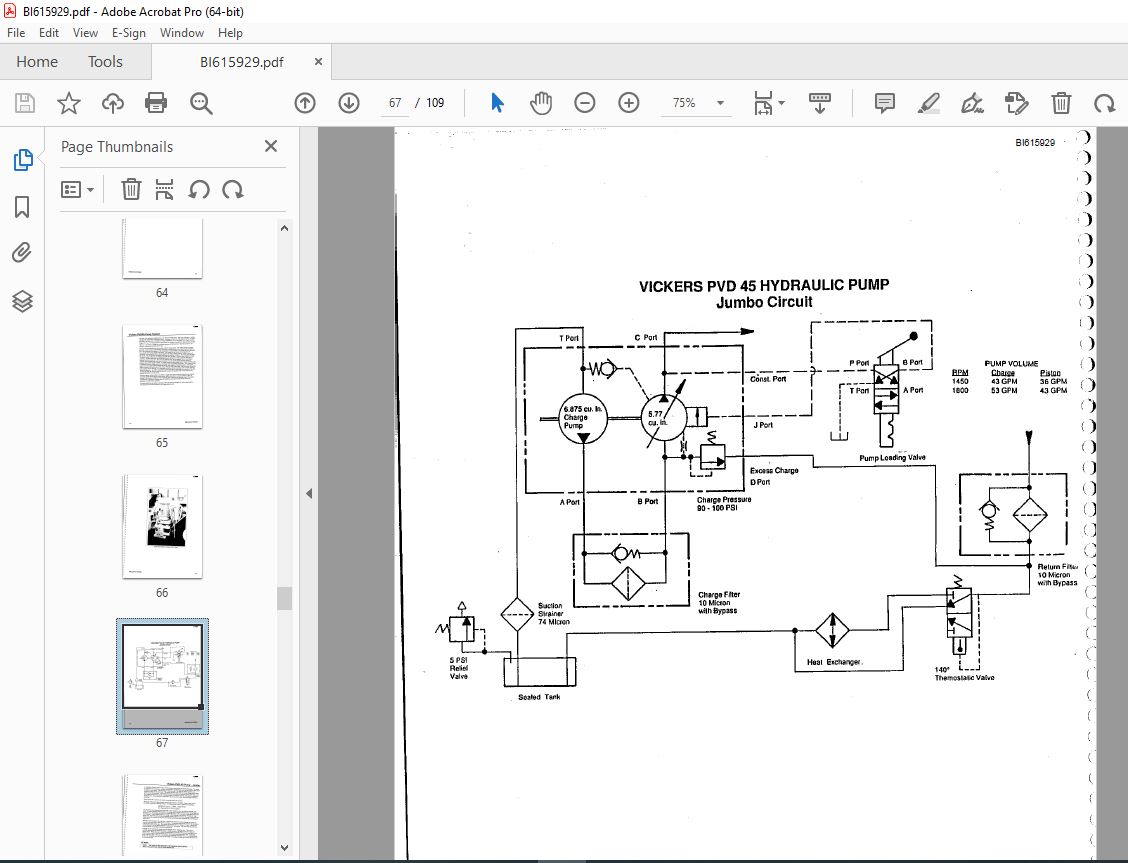Click thumbnails scrollbar up arrow
Image resolution: width=1128 pixels, height=863 pixels.
coord(284,228)
